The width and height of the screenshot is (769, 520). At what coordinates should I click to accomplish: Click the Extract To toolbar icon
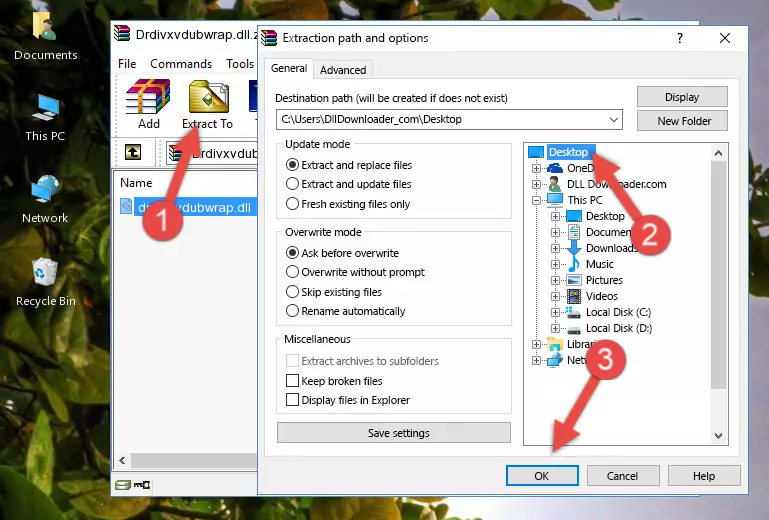[208, 97]
